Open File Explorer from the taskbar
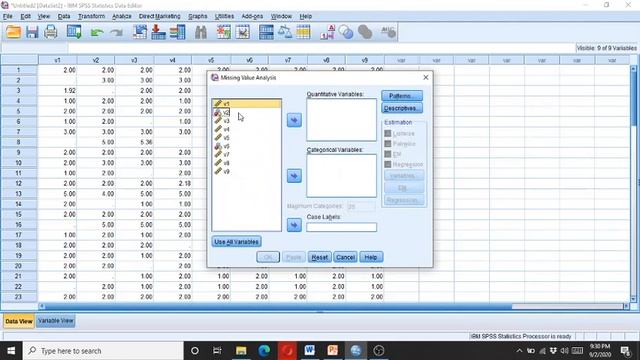This screenshot has width=640, height=360. pyautogui.click(x=241, y=350)
